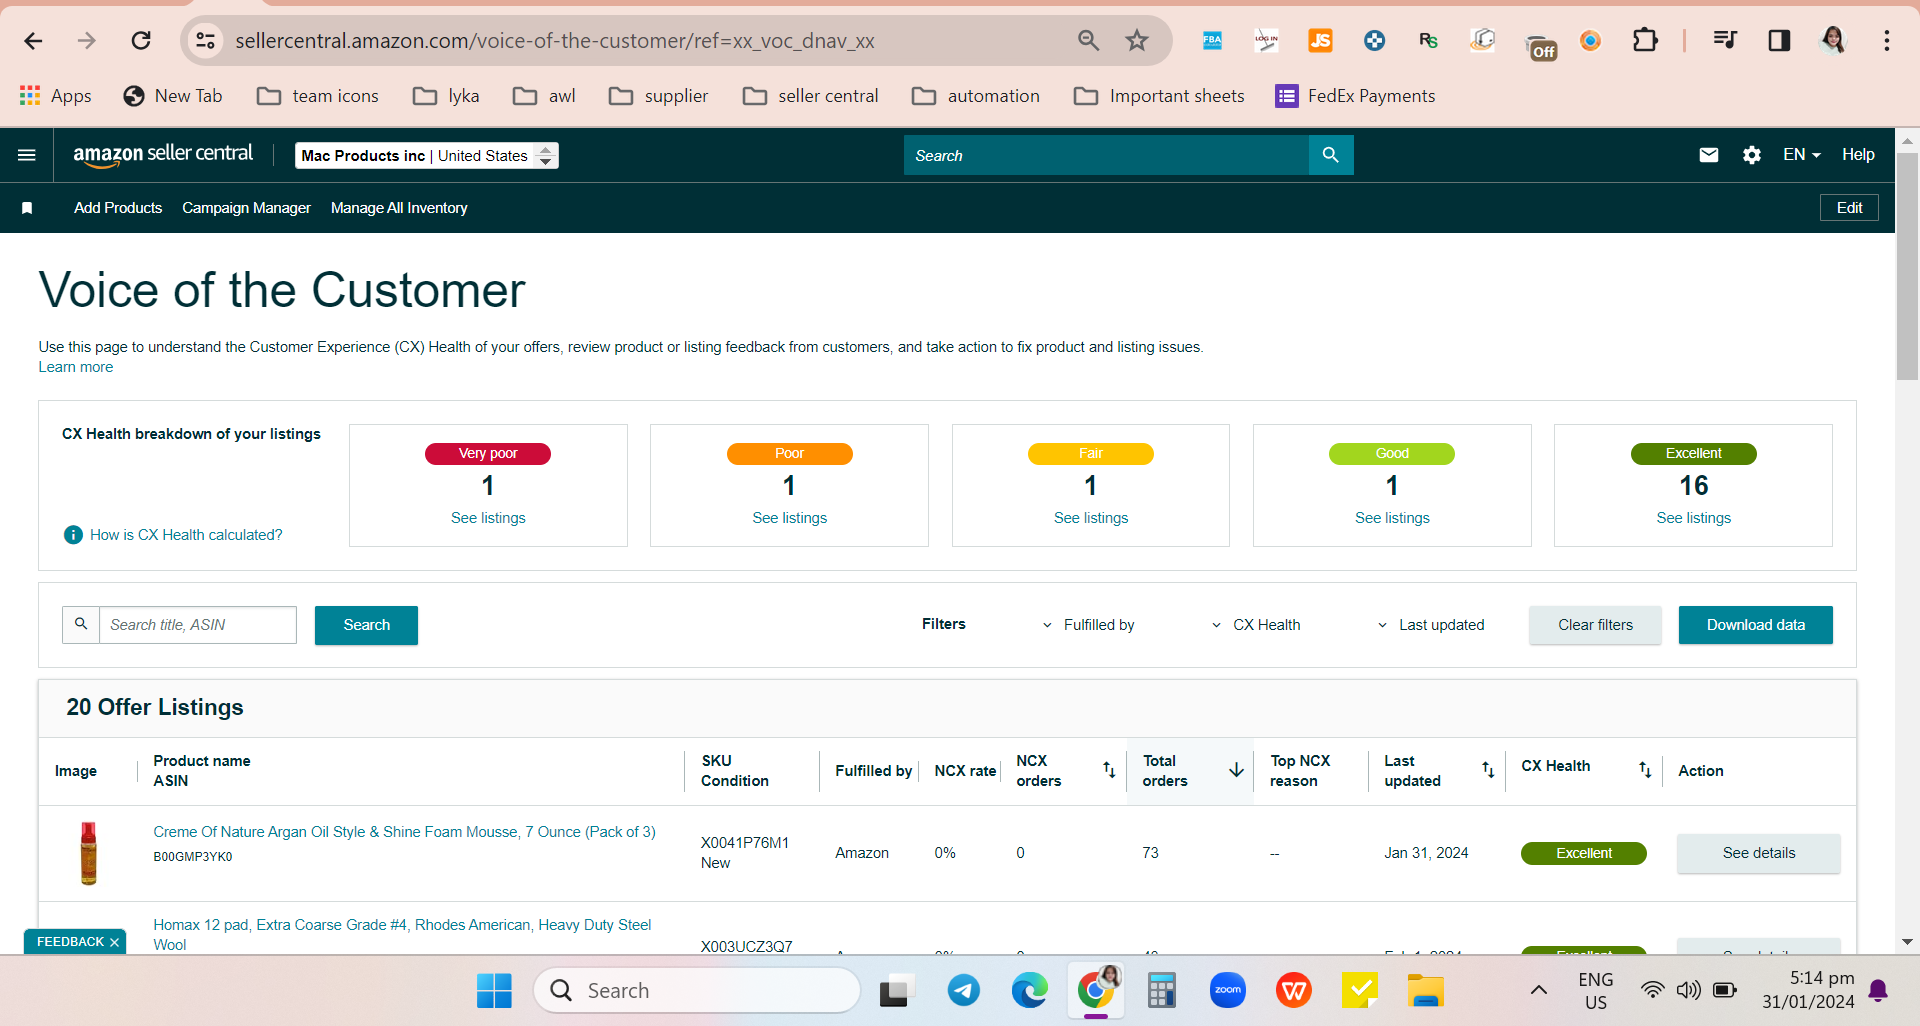The width and height of the screenshot is (1920, 1026).
Task: Click the amazon seller central logo
Action: point(163,155)
